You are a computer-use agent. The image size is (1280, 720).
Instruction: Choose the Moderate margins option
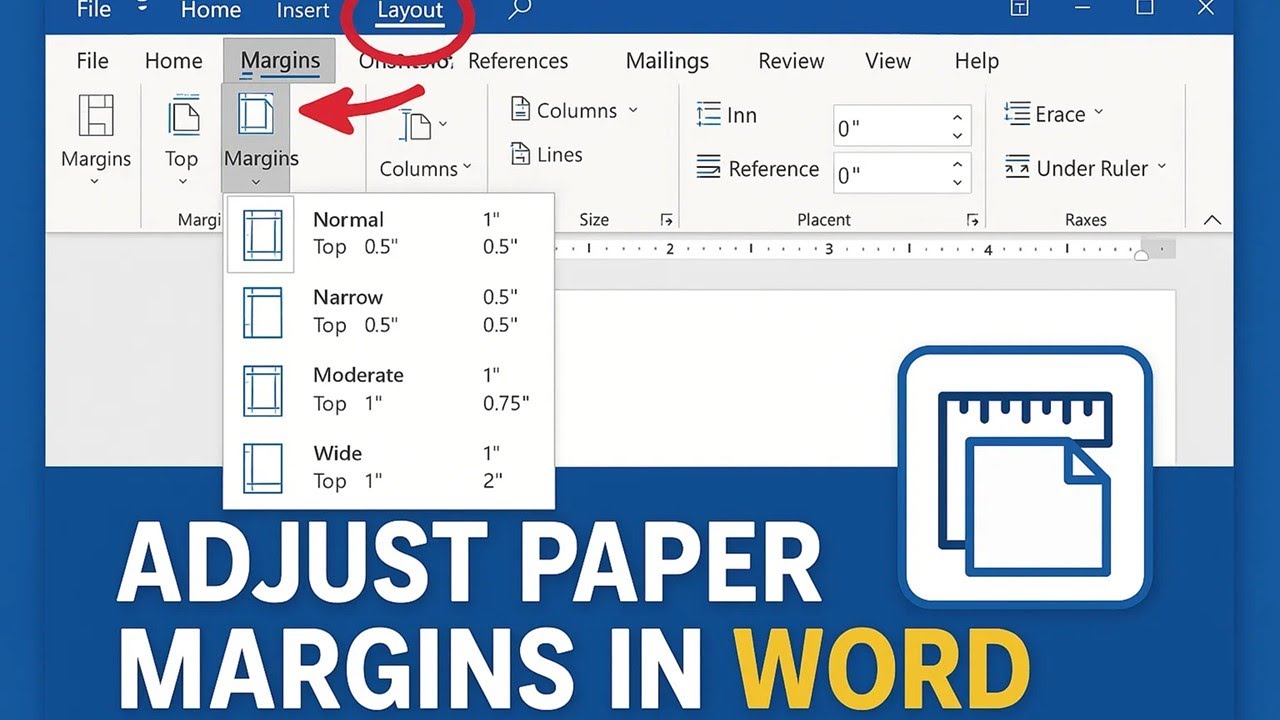point(389,389)
